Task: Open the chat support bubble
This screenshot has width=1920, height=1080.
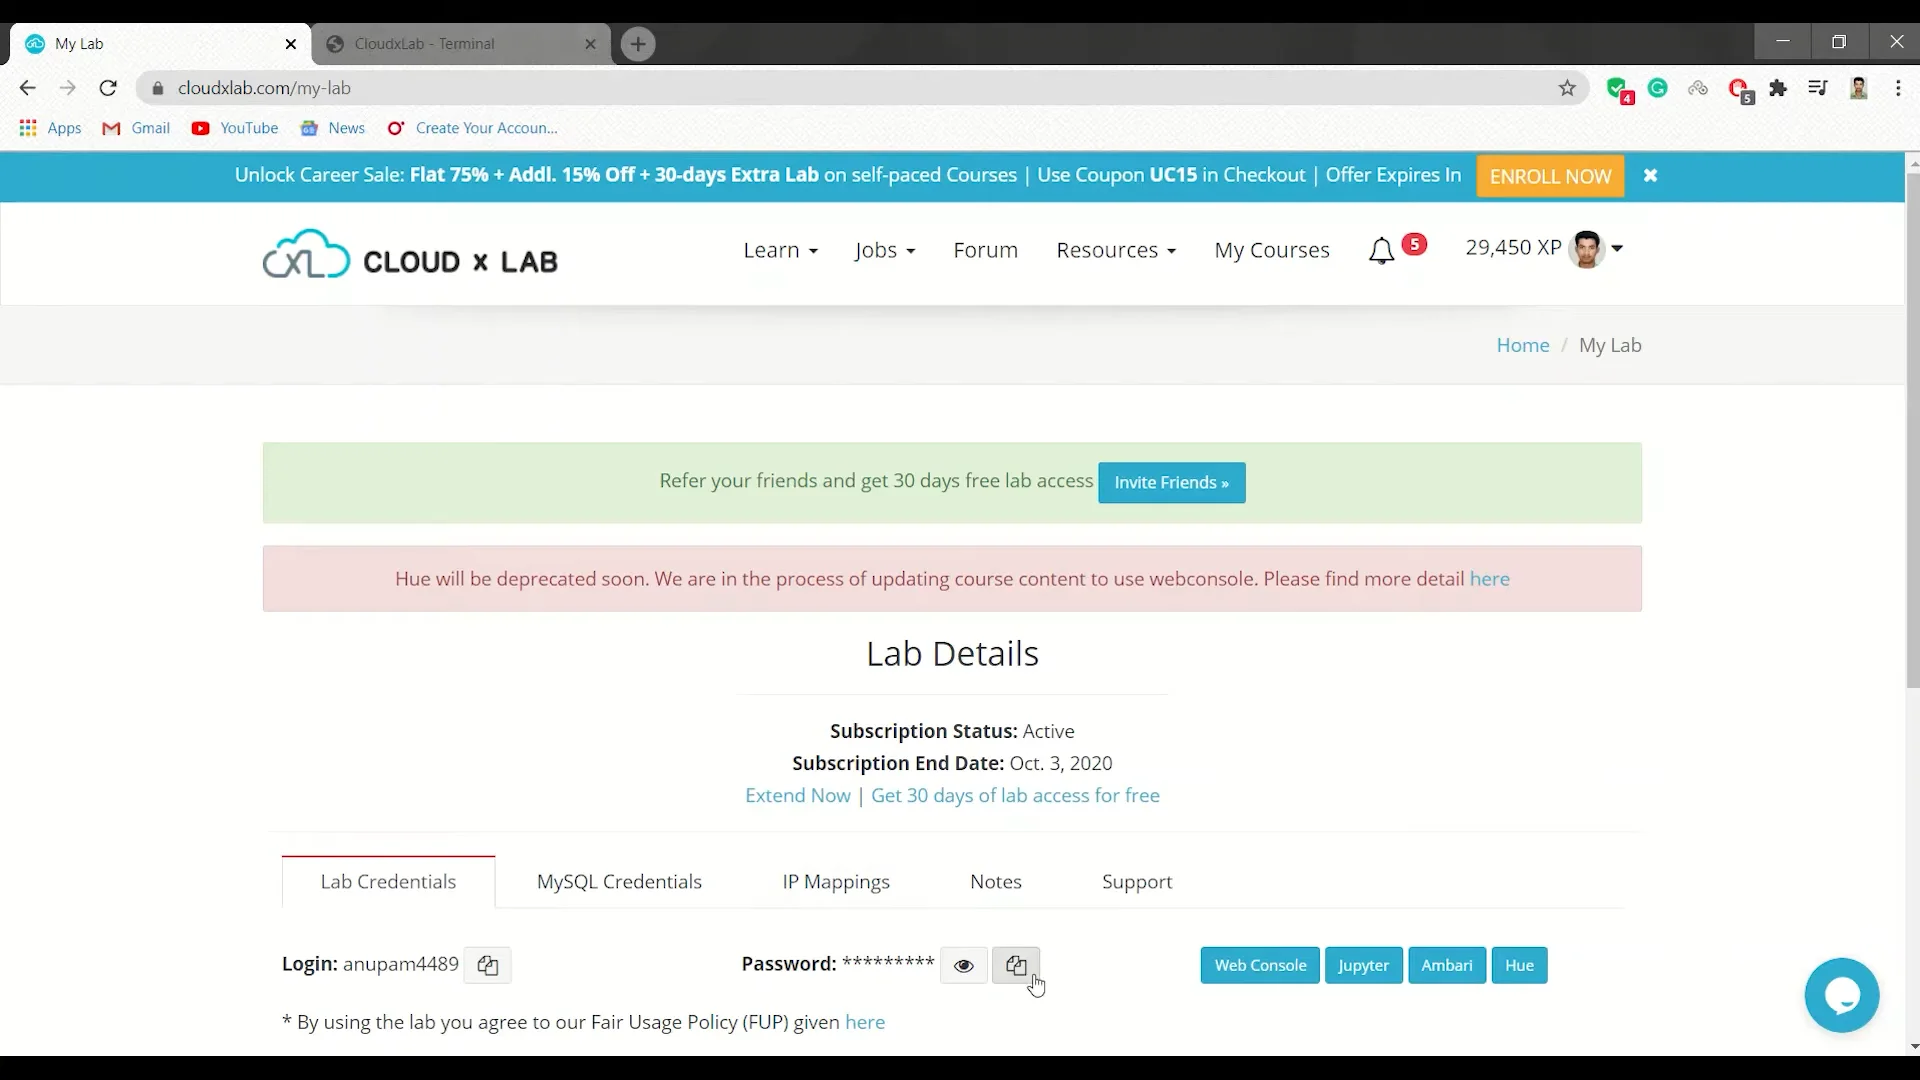Action: pos(1841,995)
